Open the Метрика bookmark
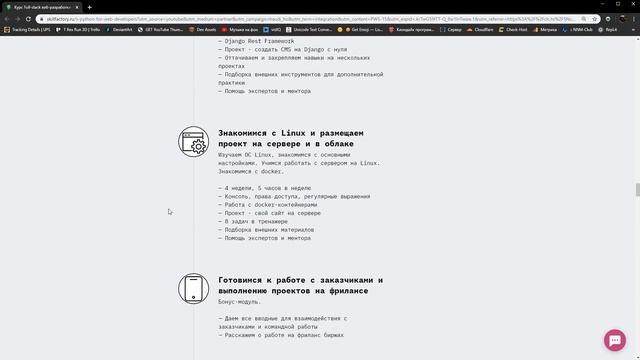 (544, 30)
